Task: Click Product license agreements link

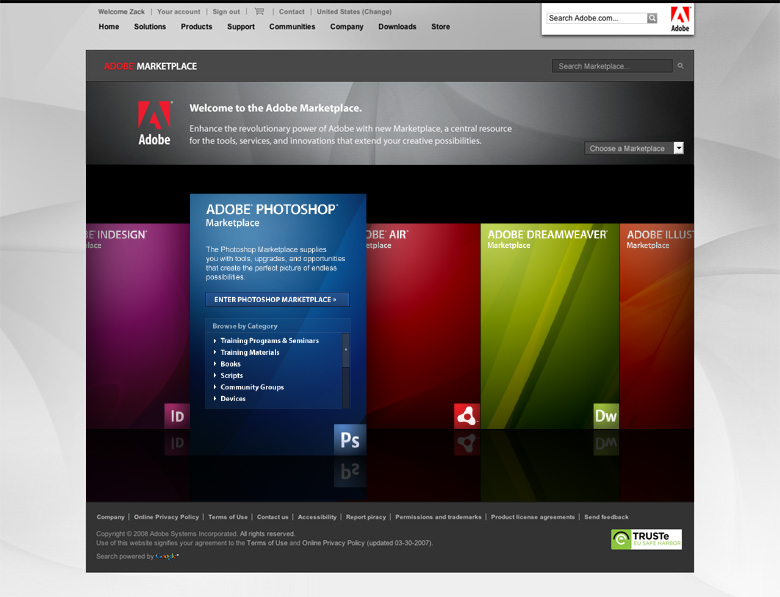Action: (x=533, y=517)
